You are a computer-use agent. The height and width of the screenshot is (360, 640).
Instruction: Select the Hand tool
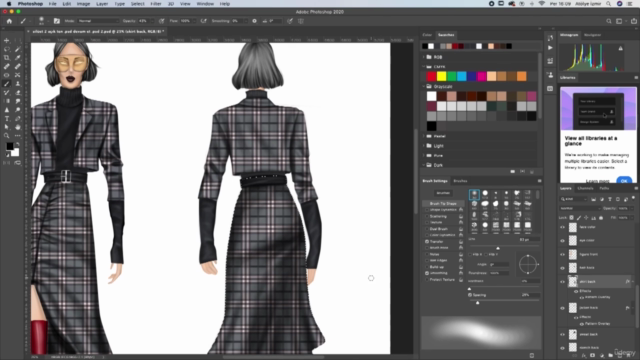[x=18, y=127]
